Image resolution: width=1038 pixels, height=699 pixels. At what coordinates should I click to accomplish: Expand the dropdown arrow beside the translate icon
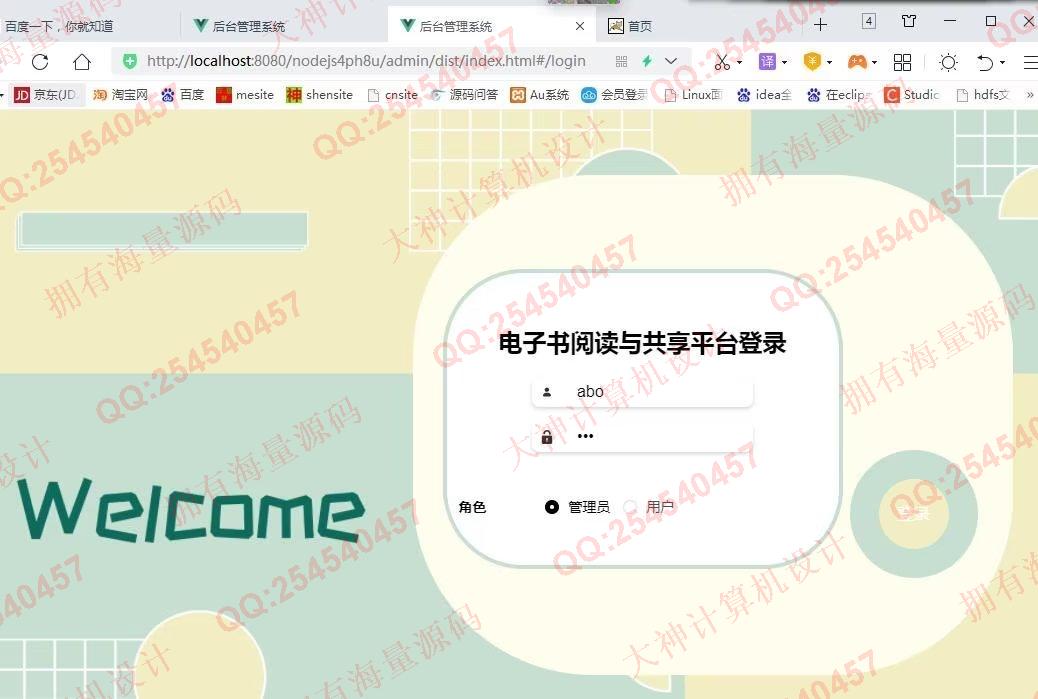(x=784, y=62)
